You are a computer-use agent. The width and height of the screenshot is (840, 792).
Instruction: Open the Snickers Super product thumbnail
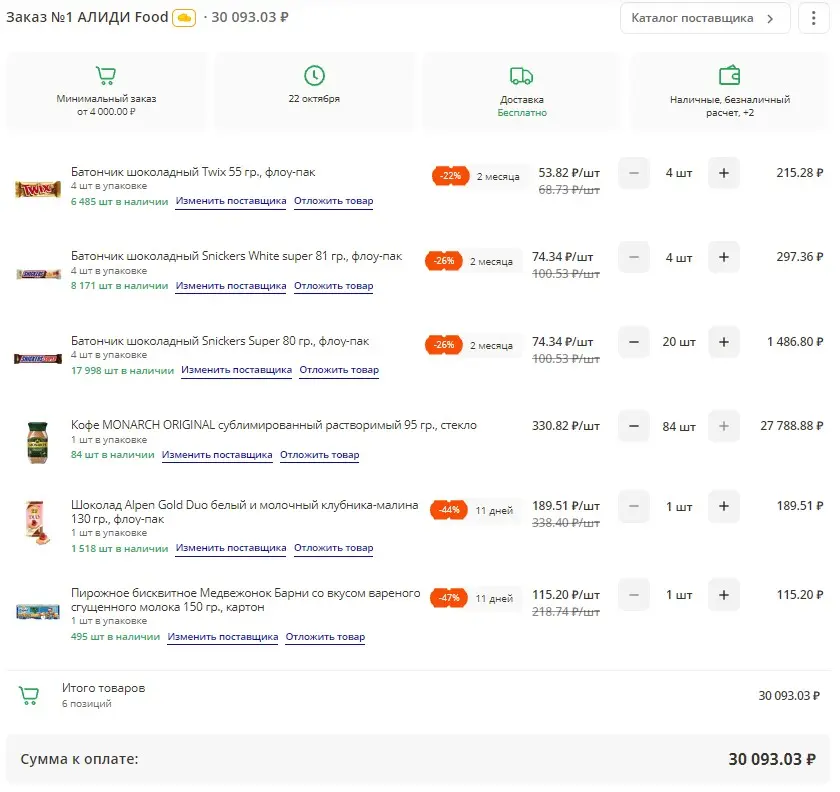coord(38,358)
